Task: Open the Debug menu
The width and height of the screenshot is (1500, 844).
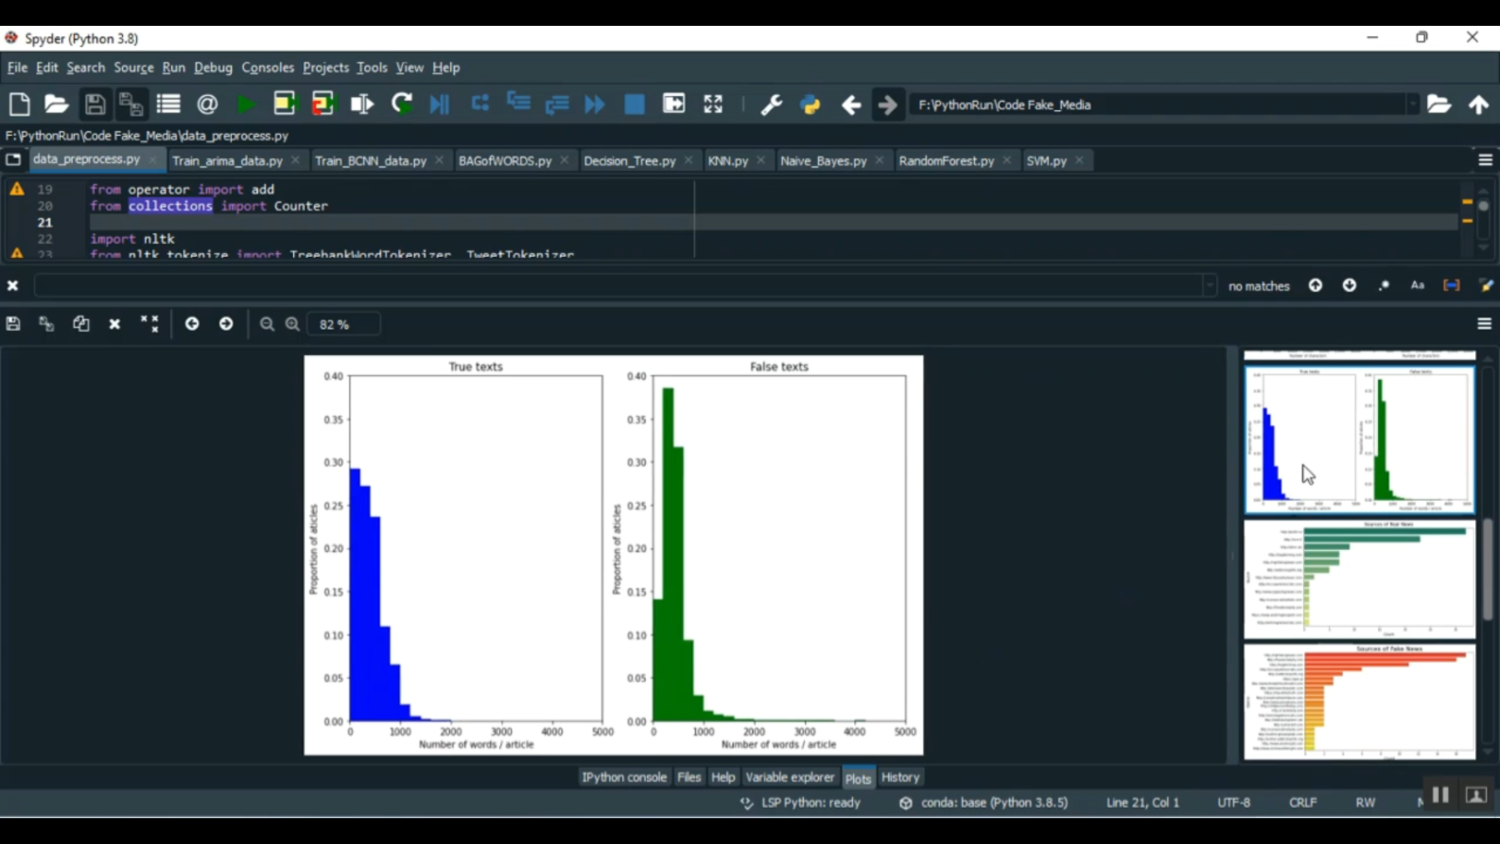Action: [x=213, y=68]
